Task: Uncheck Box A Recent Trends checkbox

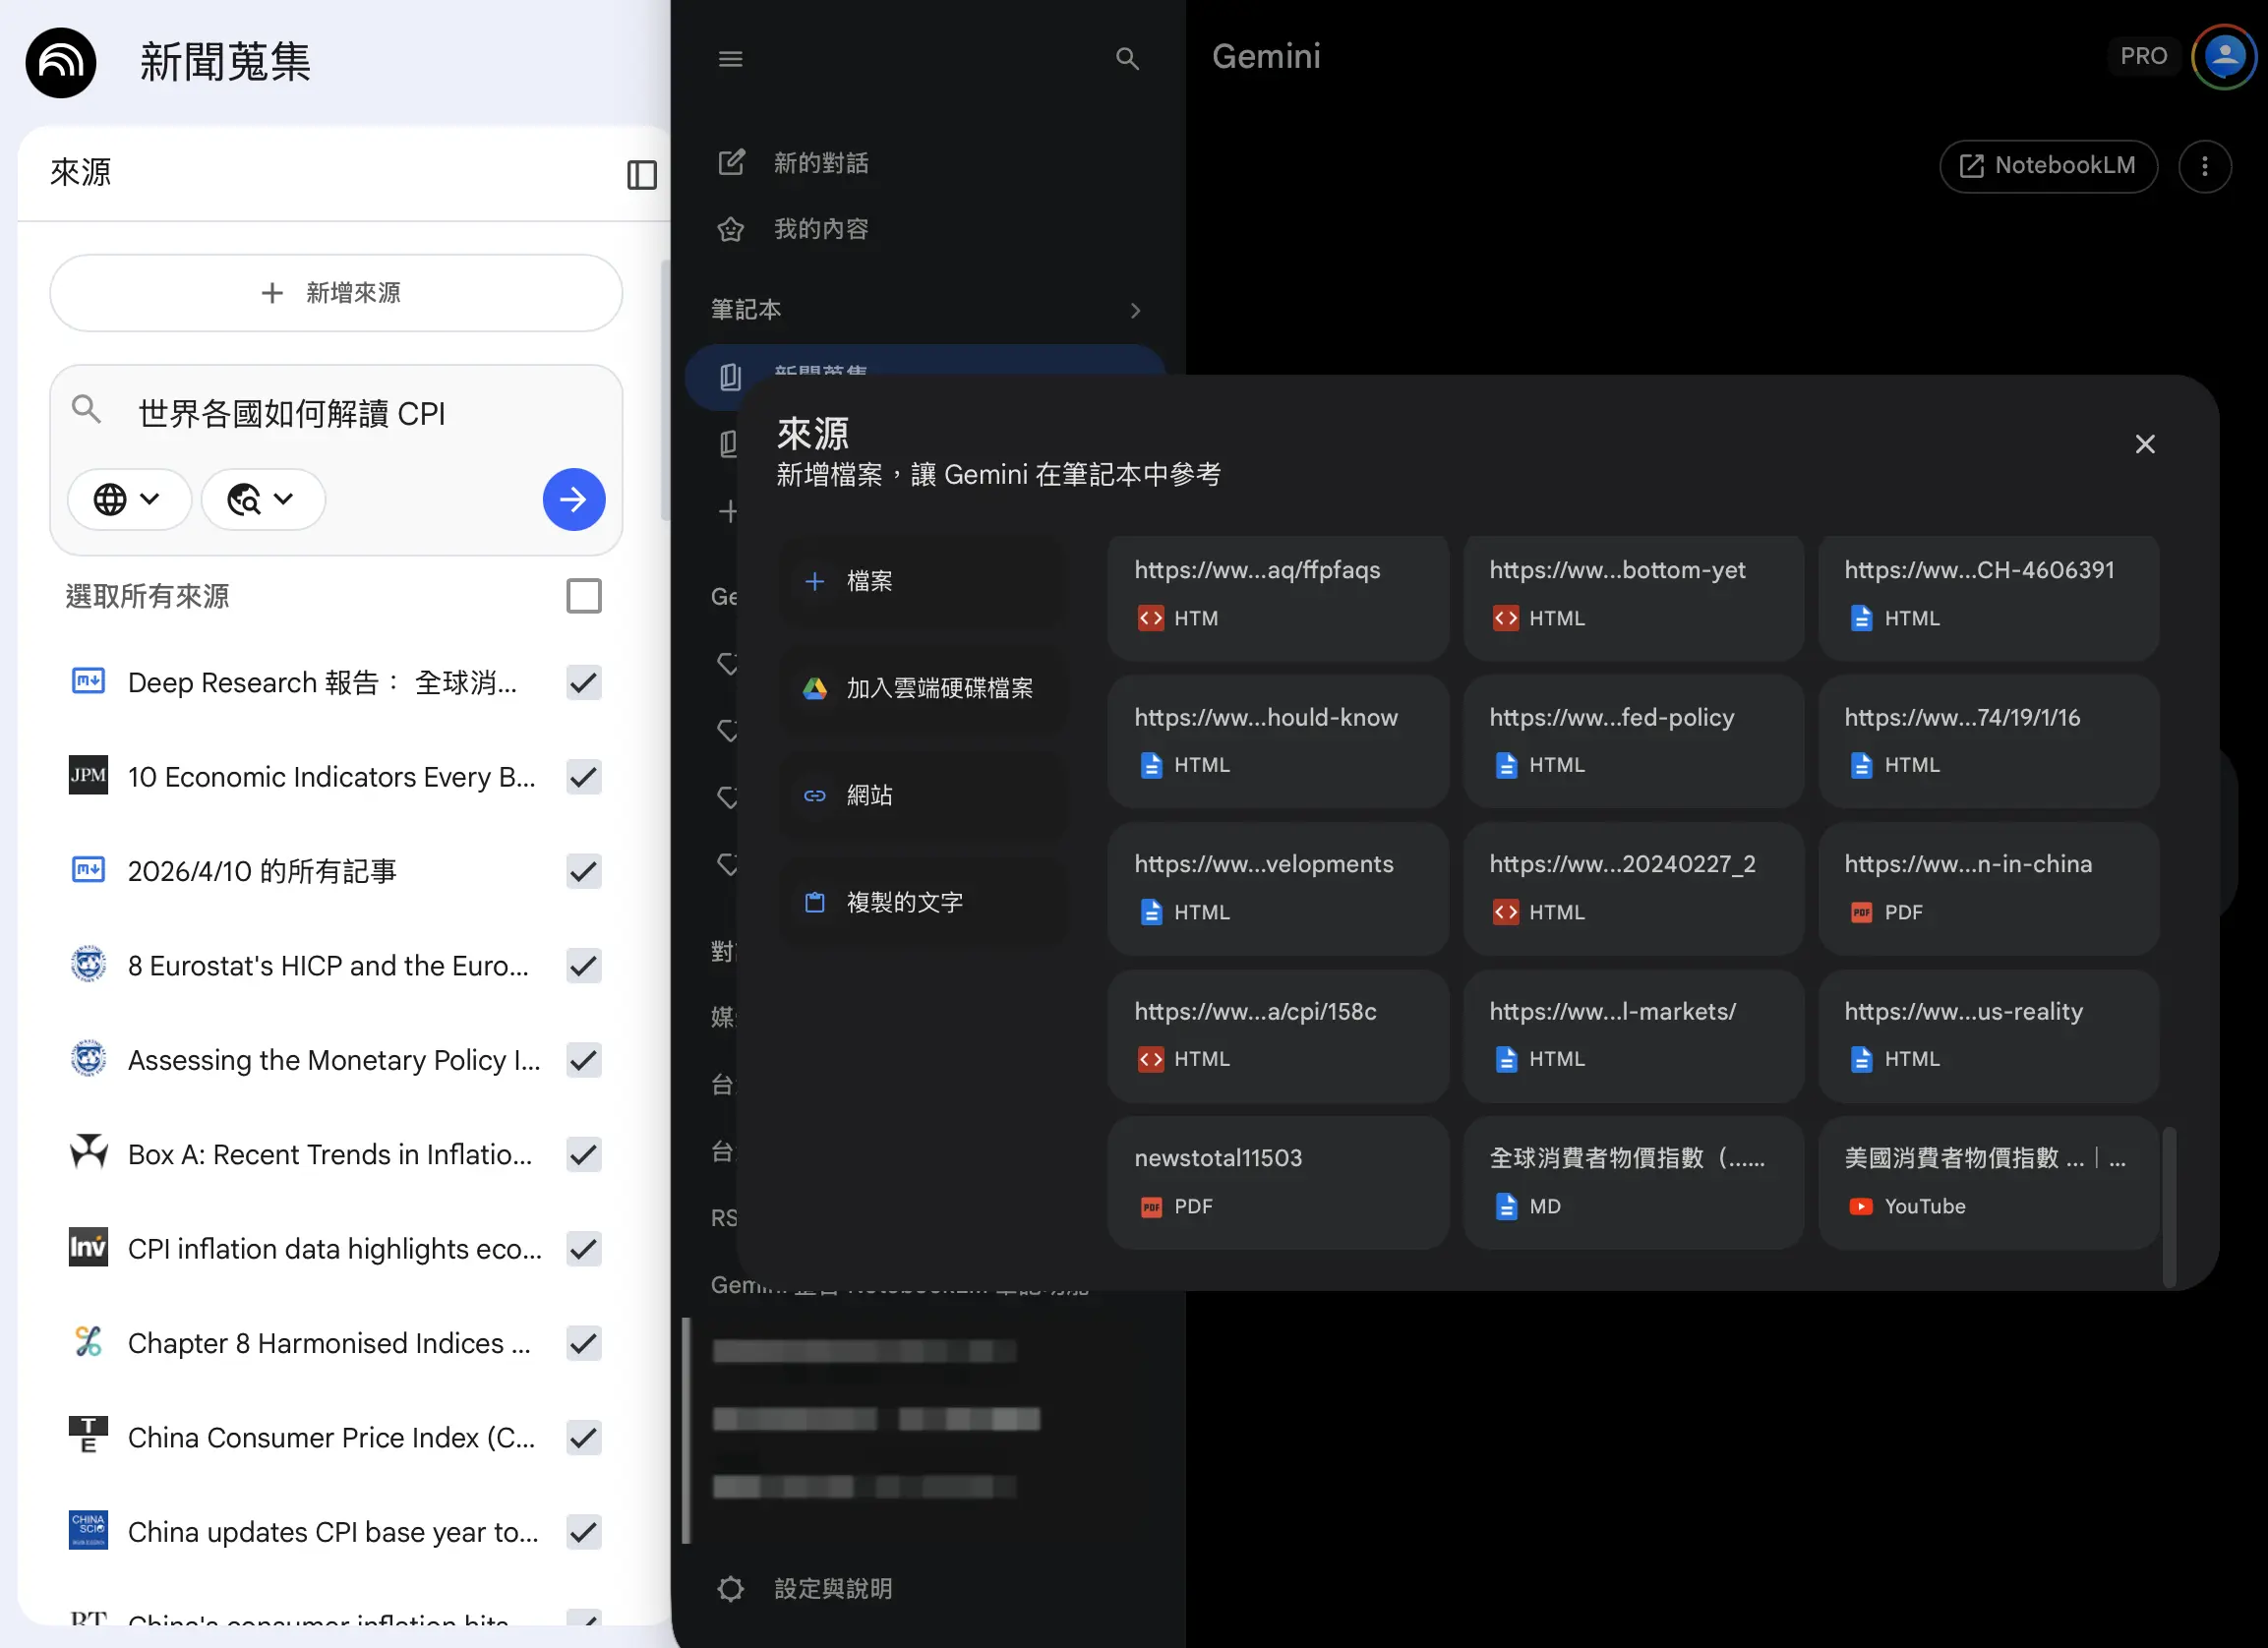Action: (x=584, y=1154)
